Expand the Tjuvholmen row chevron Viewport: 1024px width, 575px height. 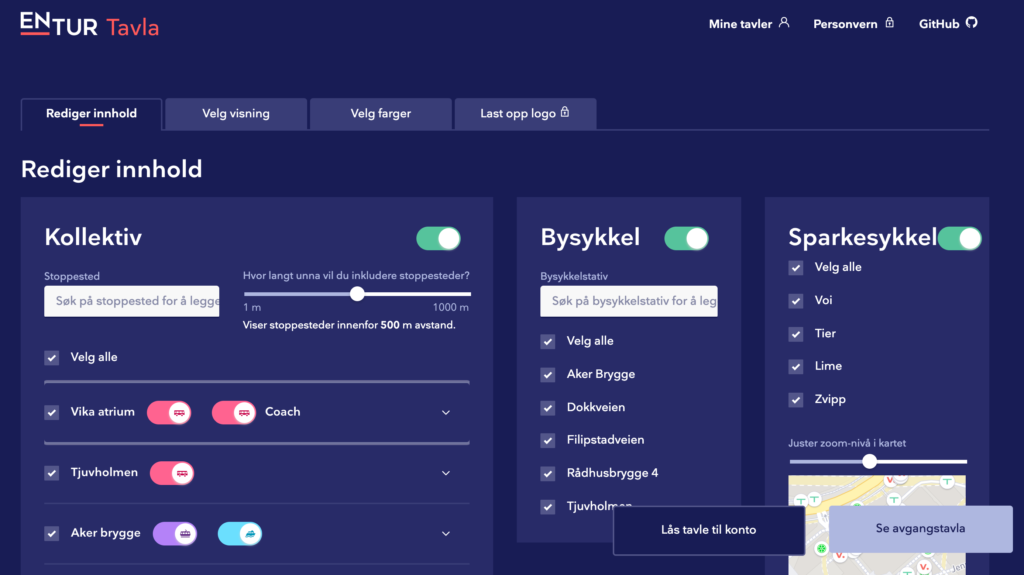tap(446, 473)
